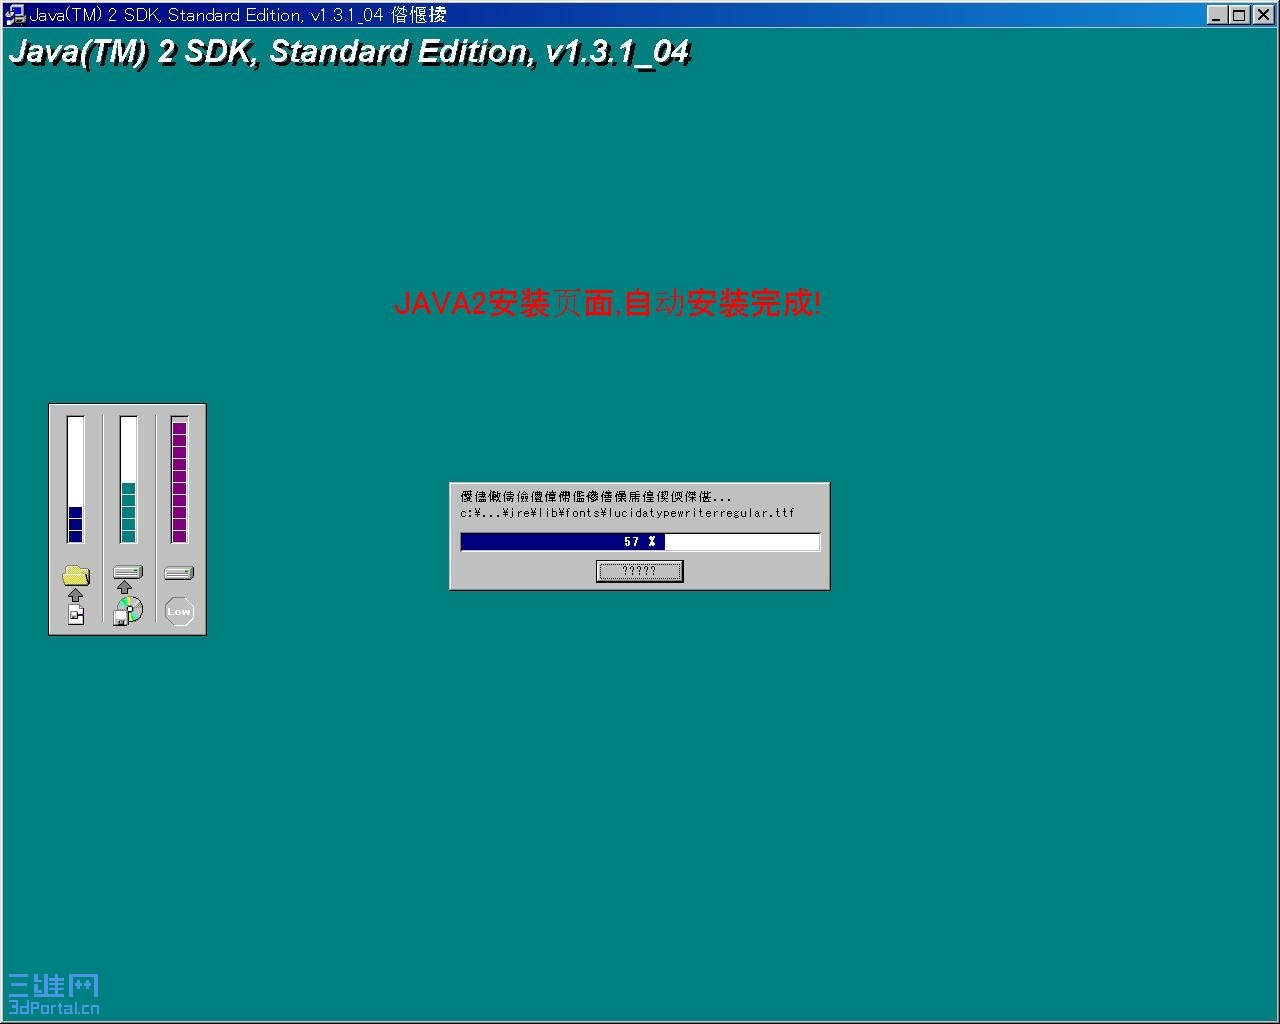The height and width of the screenshot is (1024, 1280).
Task: Click the purple disk-space gauge above the Low sign
Action: (180, 480)
